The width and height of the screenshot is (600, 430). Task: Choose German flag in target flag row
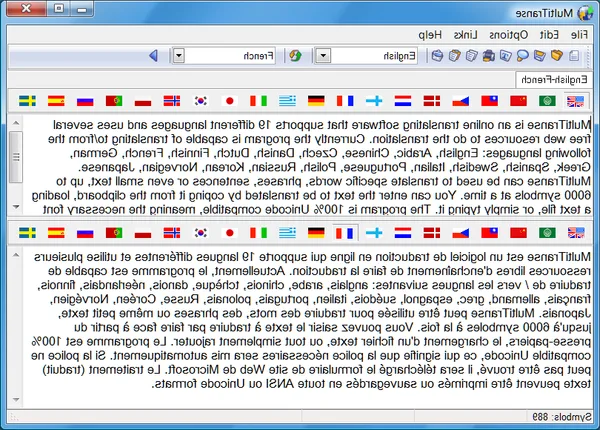click(x=316, y=233)
